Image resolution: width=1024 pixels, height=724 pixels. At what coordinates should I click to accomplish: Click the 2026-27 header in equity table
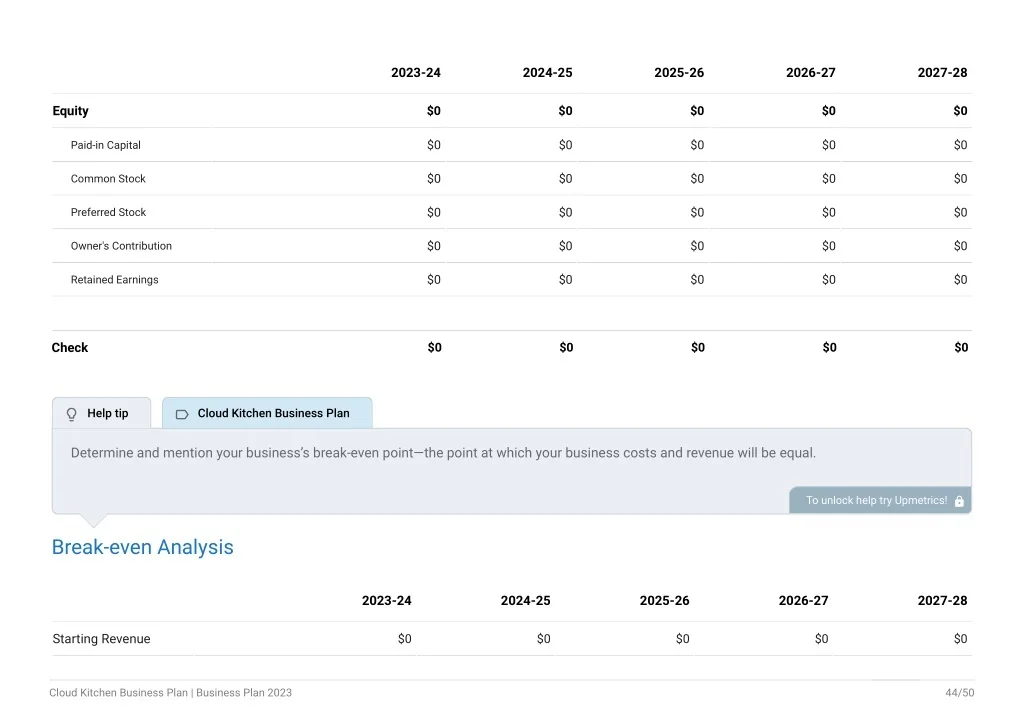810,72
